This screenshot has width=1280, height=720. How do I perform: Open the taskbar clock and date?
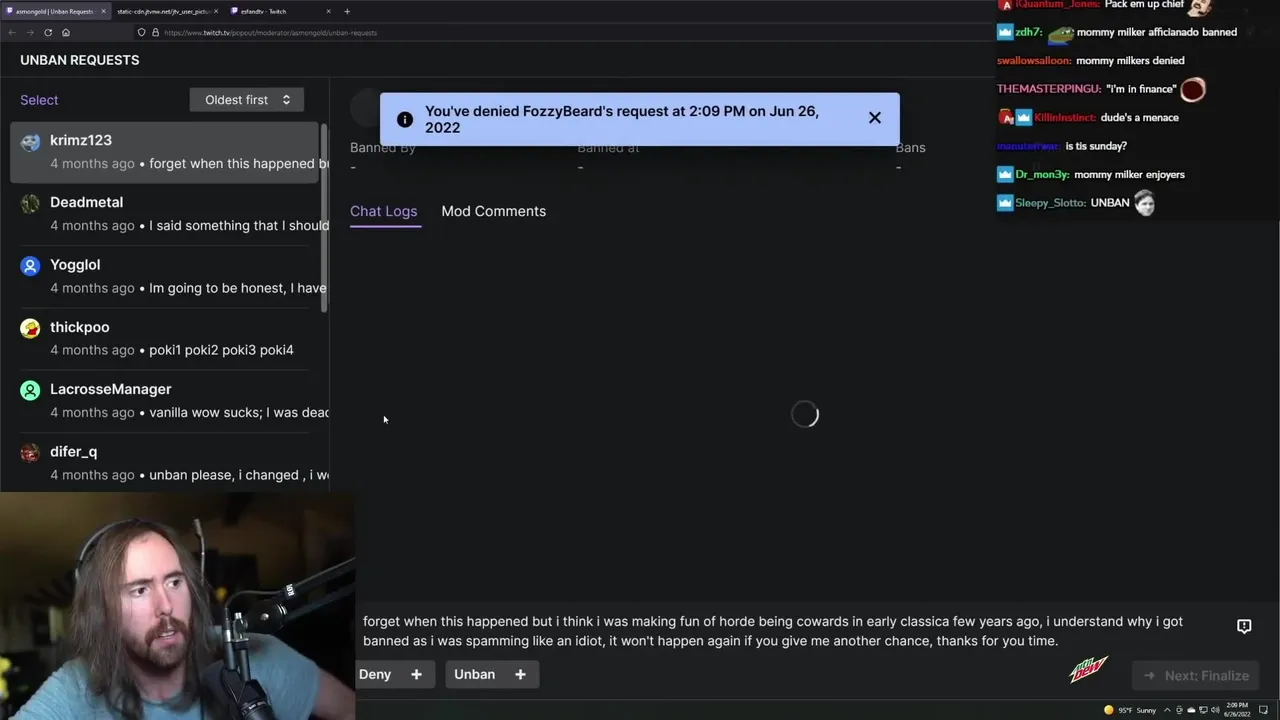point(1237,710)
